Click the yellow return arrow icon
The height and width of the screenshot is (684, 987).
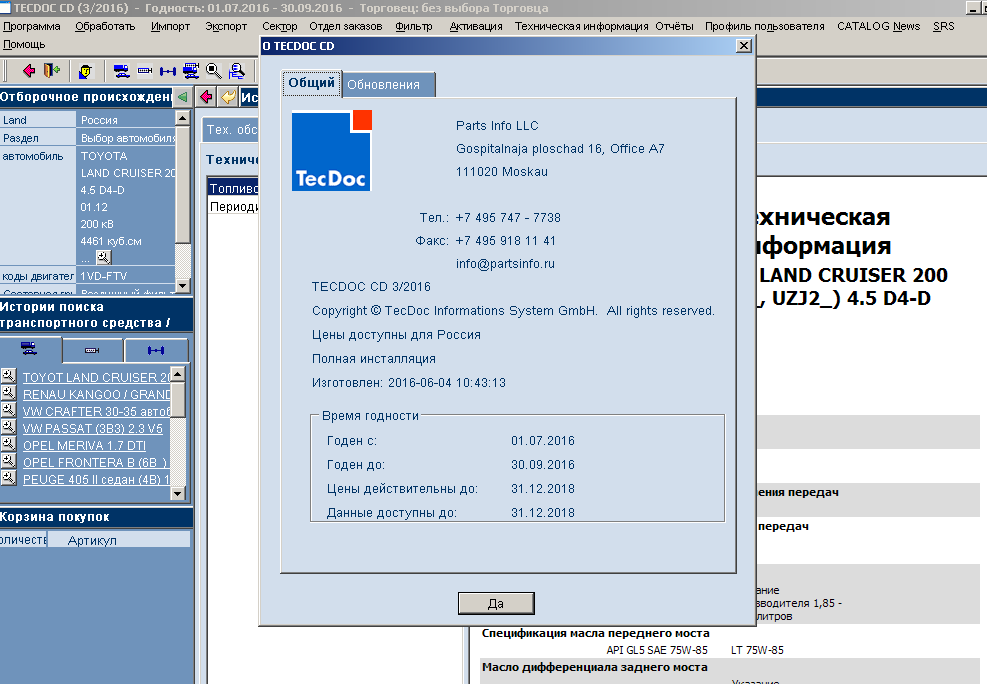[228, 97]
